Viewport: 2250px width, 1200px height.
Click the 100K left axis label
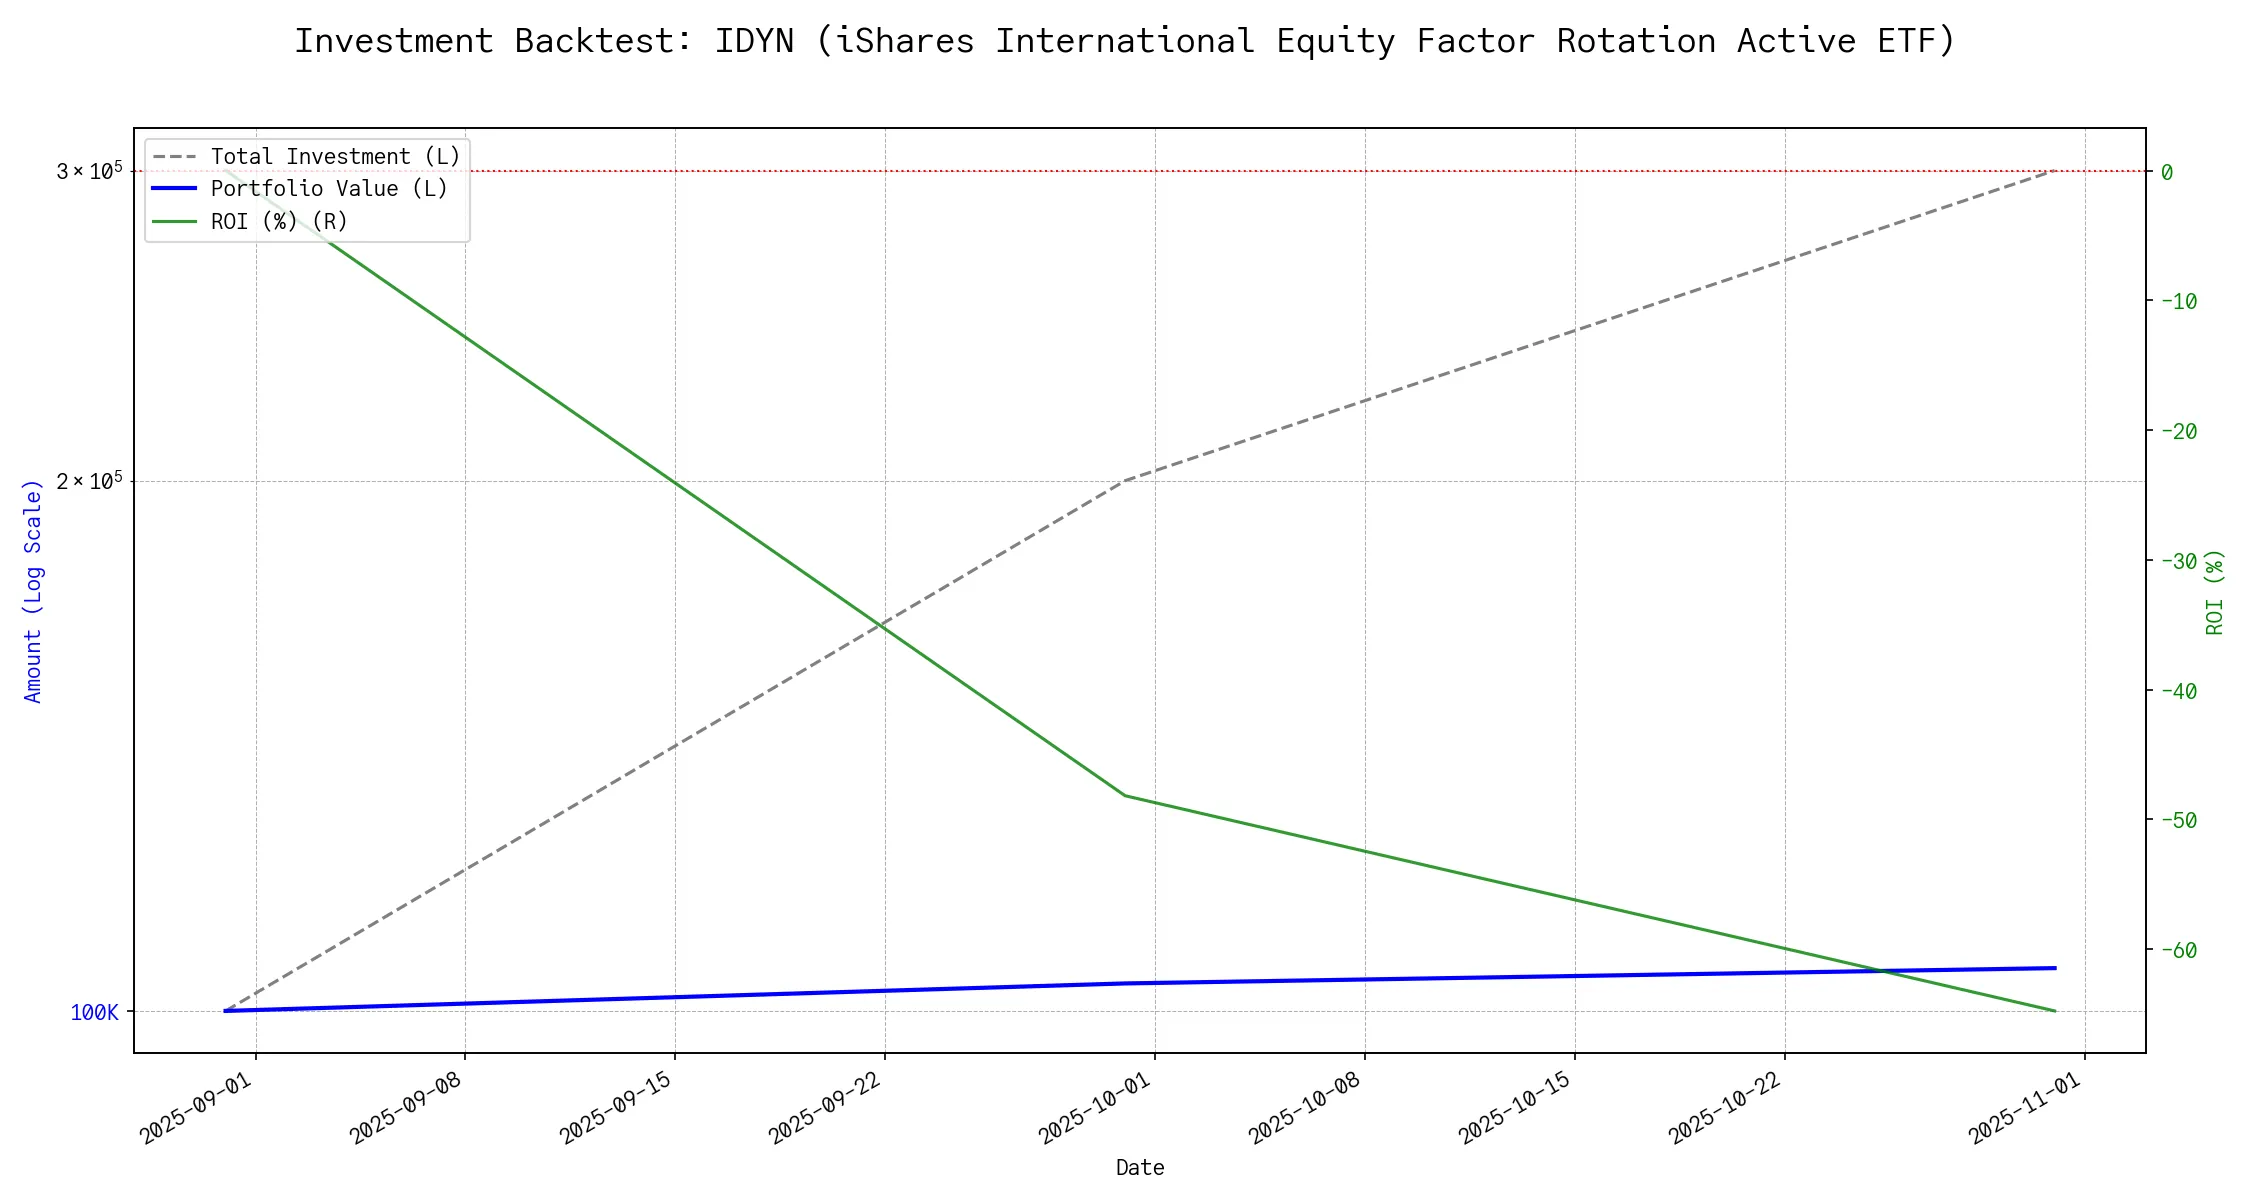(x=94, y=1013)
